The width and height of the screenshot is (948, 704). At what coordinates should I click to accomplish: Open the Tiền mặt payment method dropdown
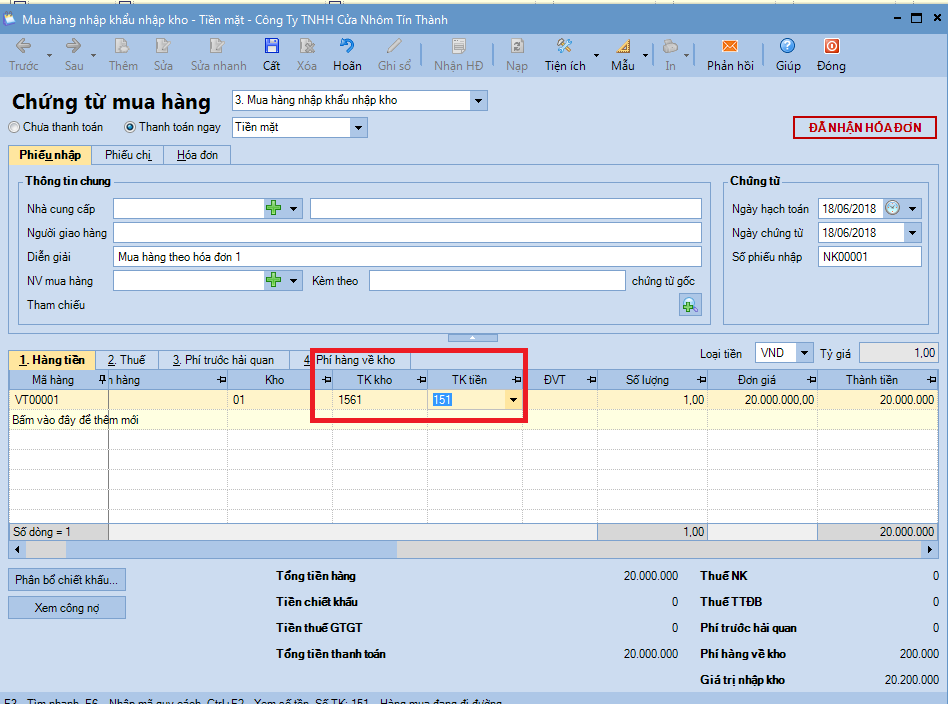(358, 128)
